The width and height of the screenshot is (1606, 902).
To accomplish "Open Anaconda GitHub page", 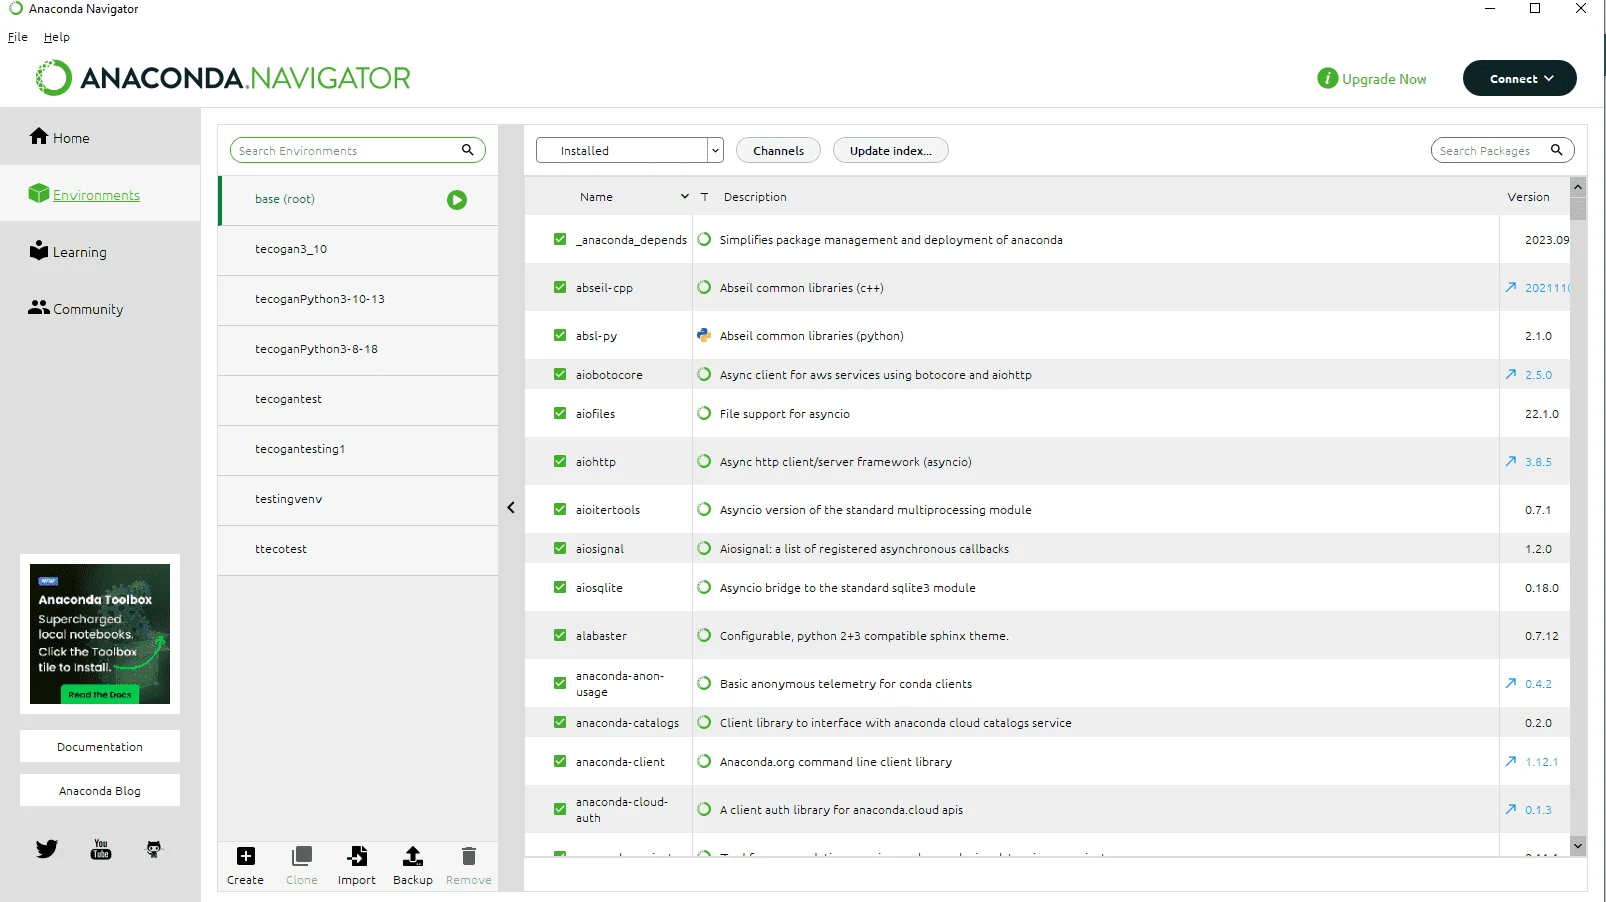I will point(153,849).
